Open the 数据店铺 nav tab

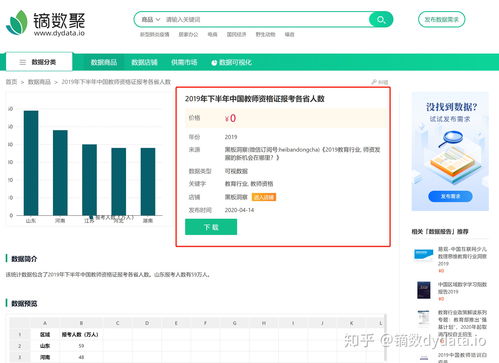(144, 62)
